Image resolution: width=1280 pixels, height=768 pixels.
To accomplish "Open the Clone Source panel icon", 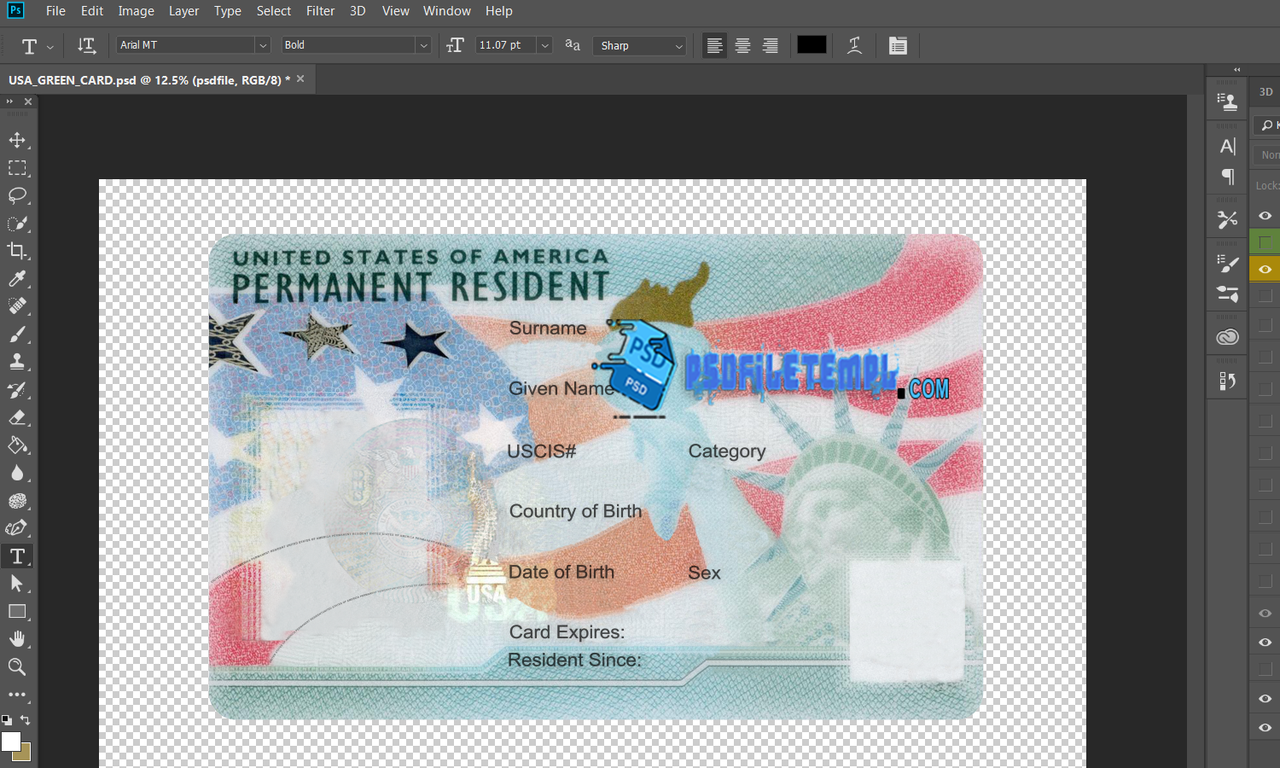I will [x=1227, y=101].
